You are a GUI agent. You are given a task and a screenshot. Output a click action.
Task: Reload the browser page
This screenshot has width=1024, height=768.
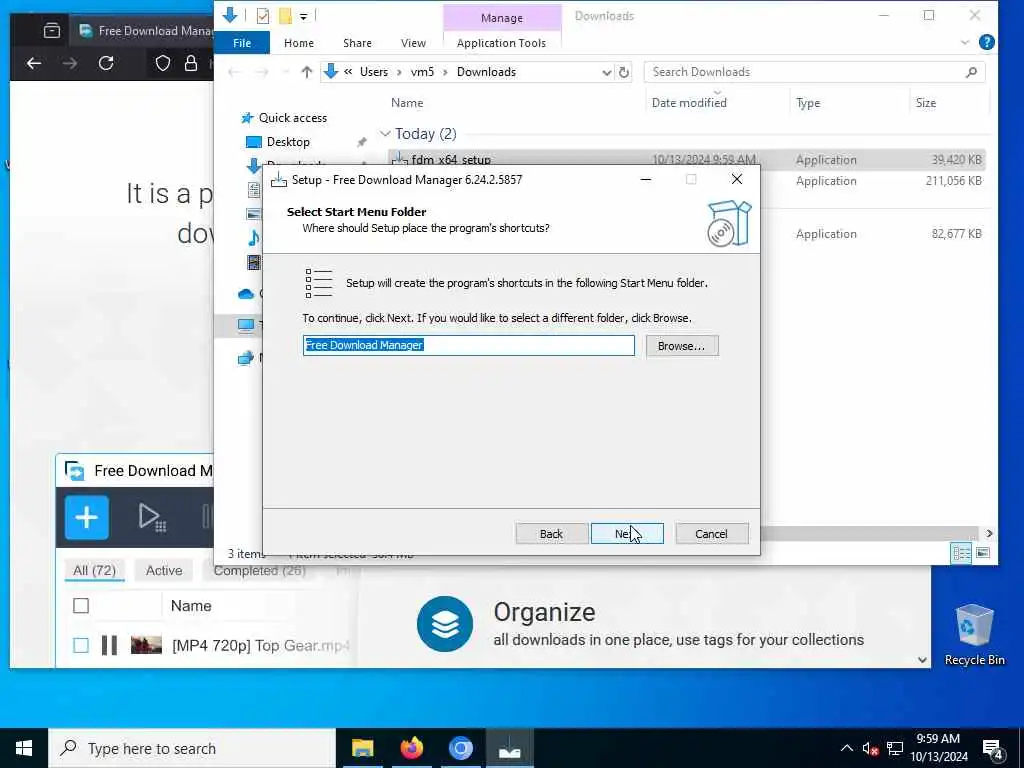pyautogui.click(x=106, y=63)
